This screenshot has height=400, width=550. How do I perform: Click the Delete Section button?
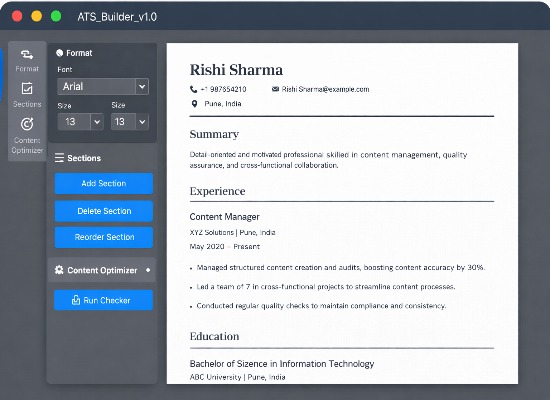(103, 211)
